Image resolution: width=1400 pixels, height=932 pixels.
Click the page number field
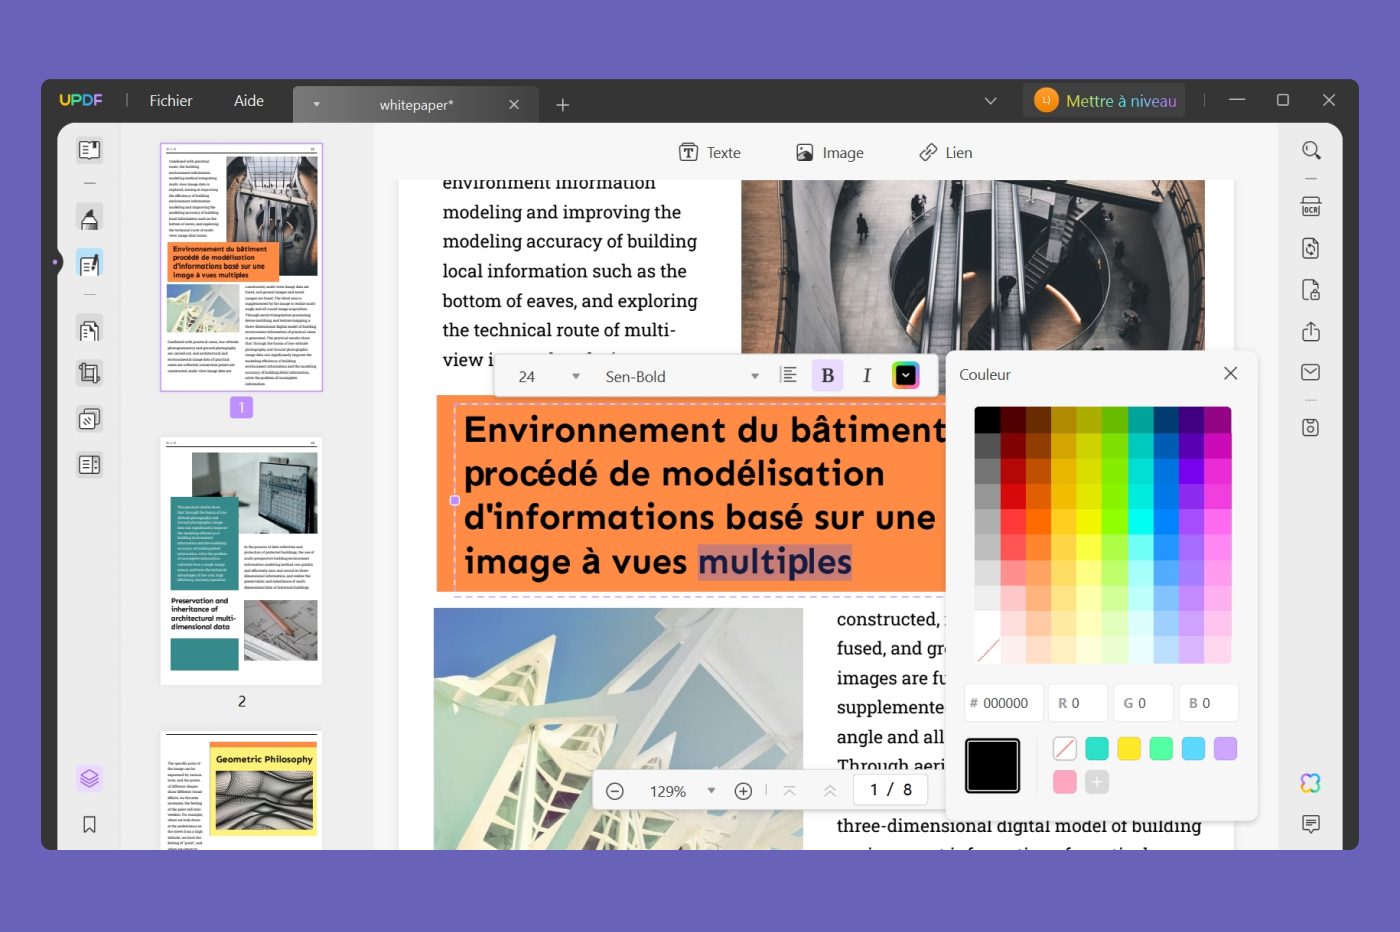[889, 790]
